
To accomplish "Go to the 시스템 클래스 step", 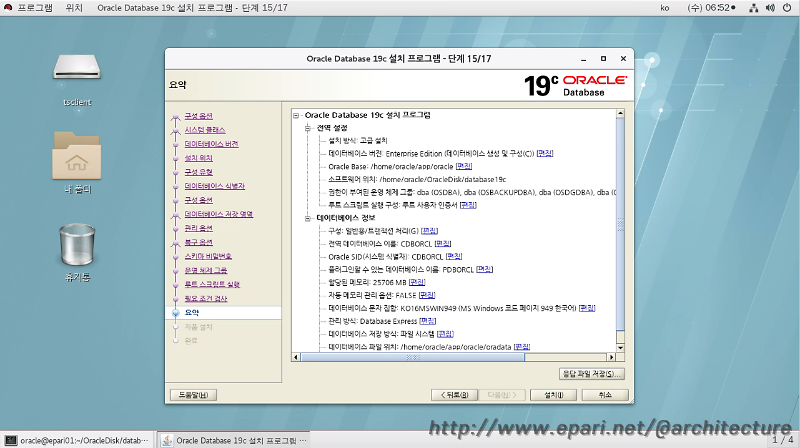I will tap(205, 130).
